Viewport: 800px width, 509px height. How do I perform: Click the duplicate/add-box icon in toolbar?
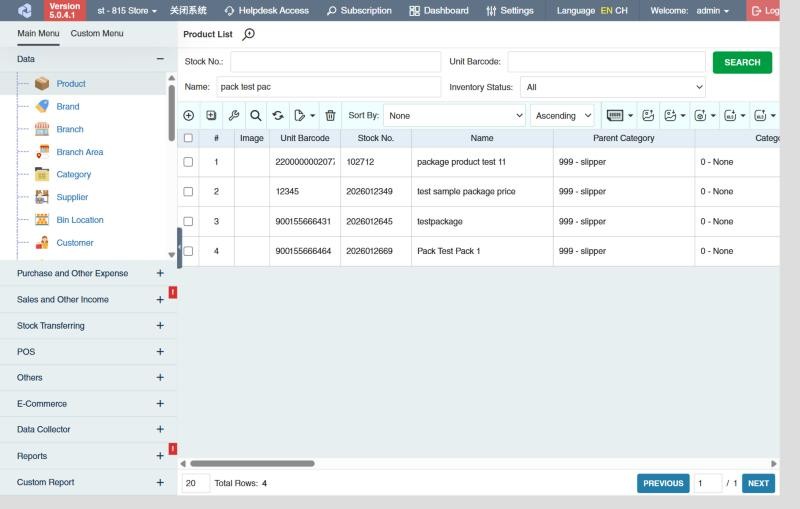pos(211,116)
